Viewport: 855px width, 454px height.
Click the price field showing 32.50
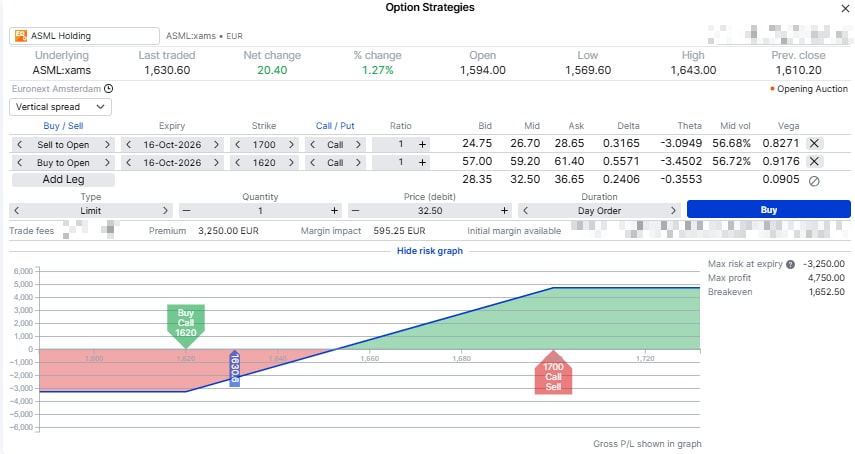point(430,210)
